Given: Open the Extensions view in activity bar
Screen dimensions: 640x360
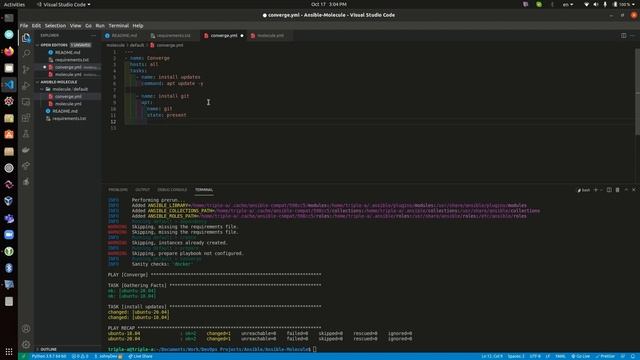Looking at the screenshot, I should point(26,118).
